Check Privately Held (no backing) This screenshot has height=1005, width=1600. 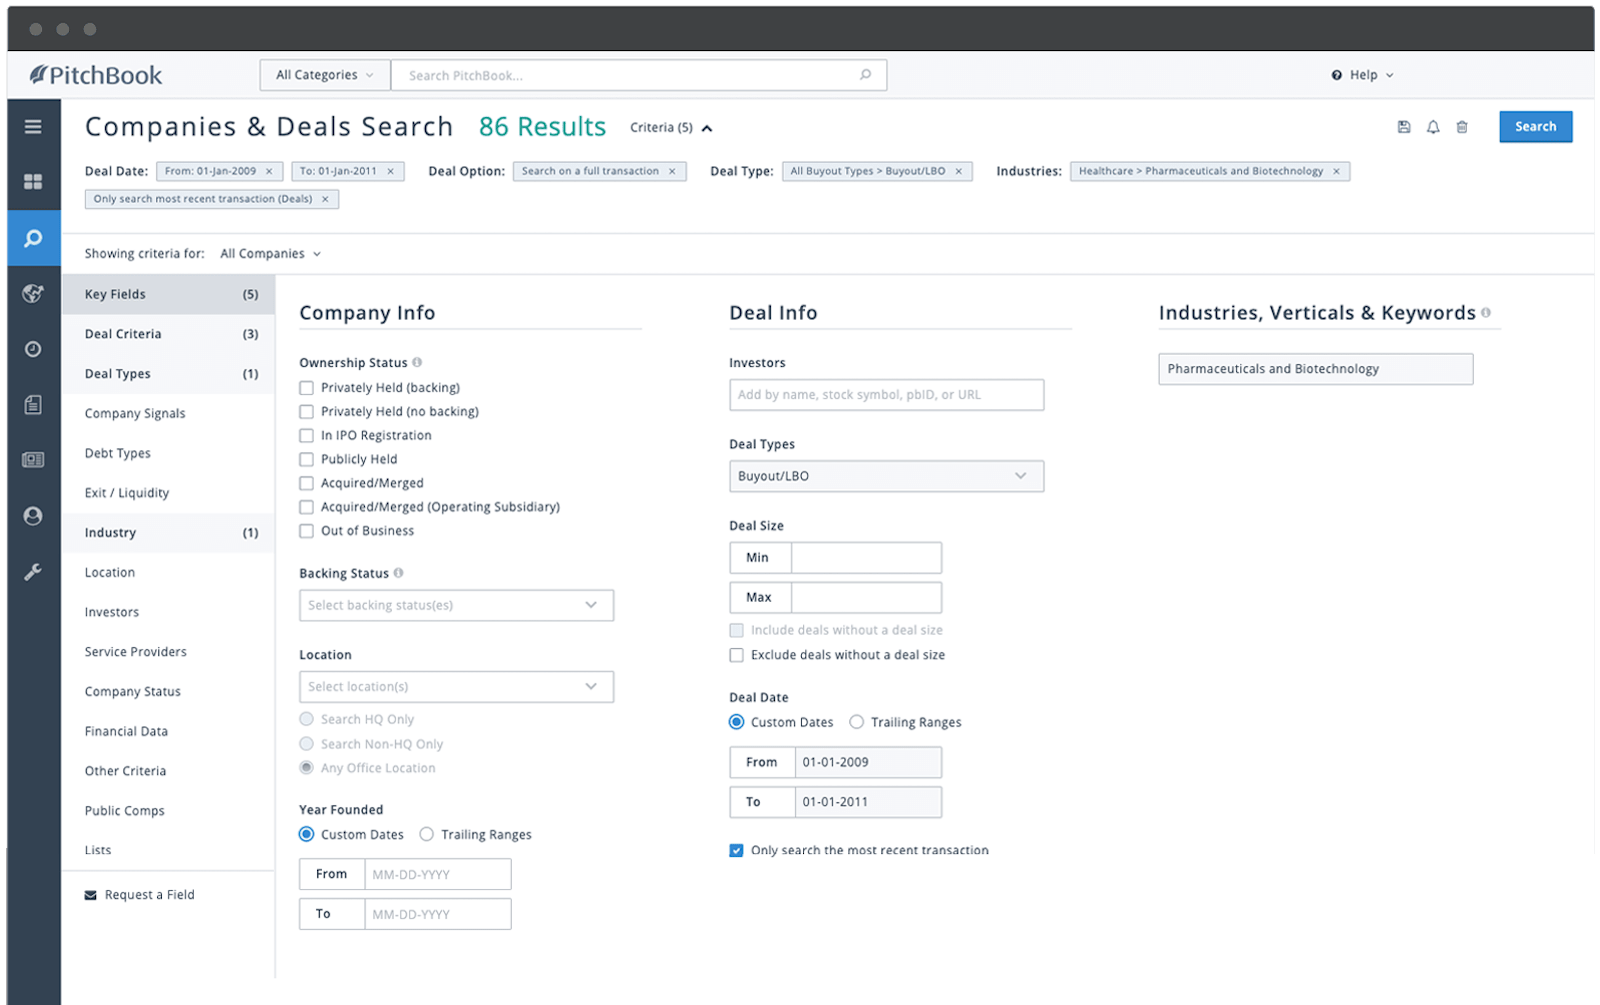tap(306, 412)
